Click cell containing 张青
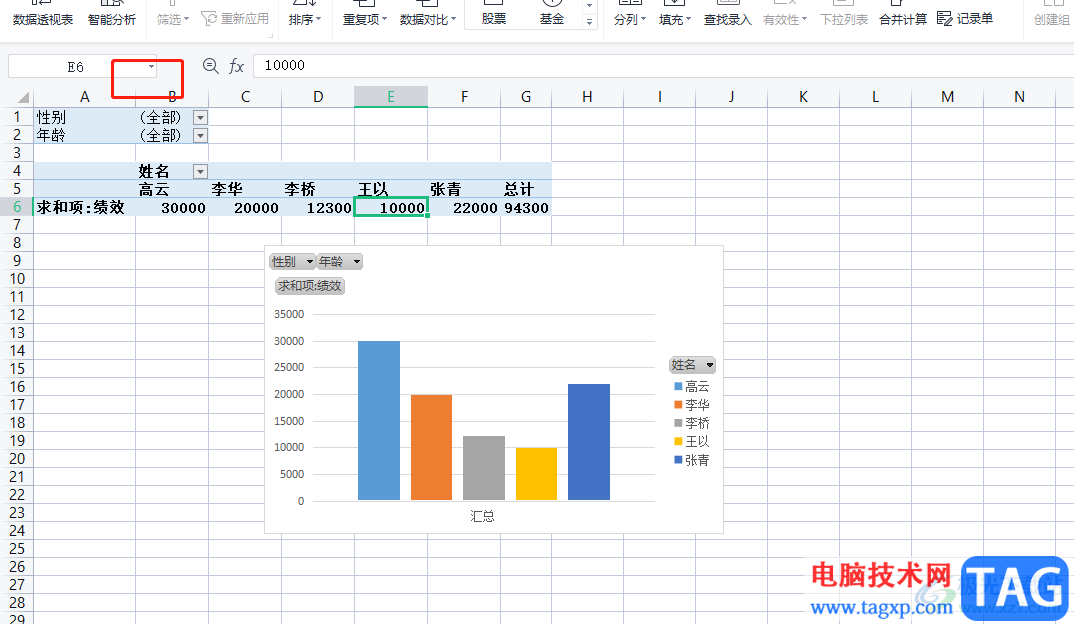 point(464,189)
